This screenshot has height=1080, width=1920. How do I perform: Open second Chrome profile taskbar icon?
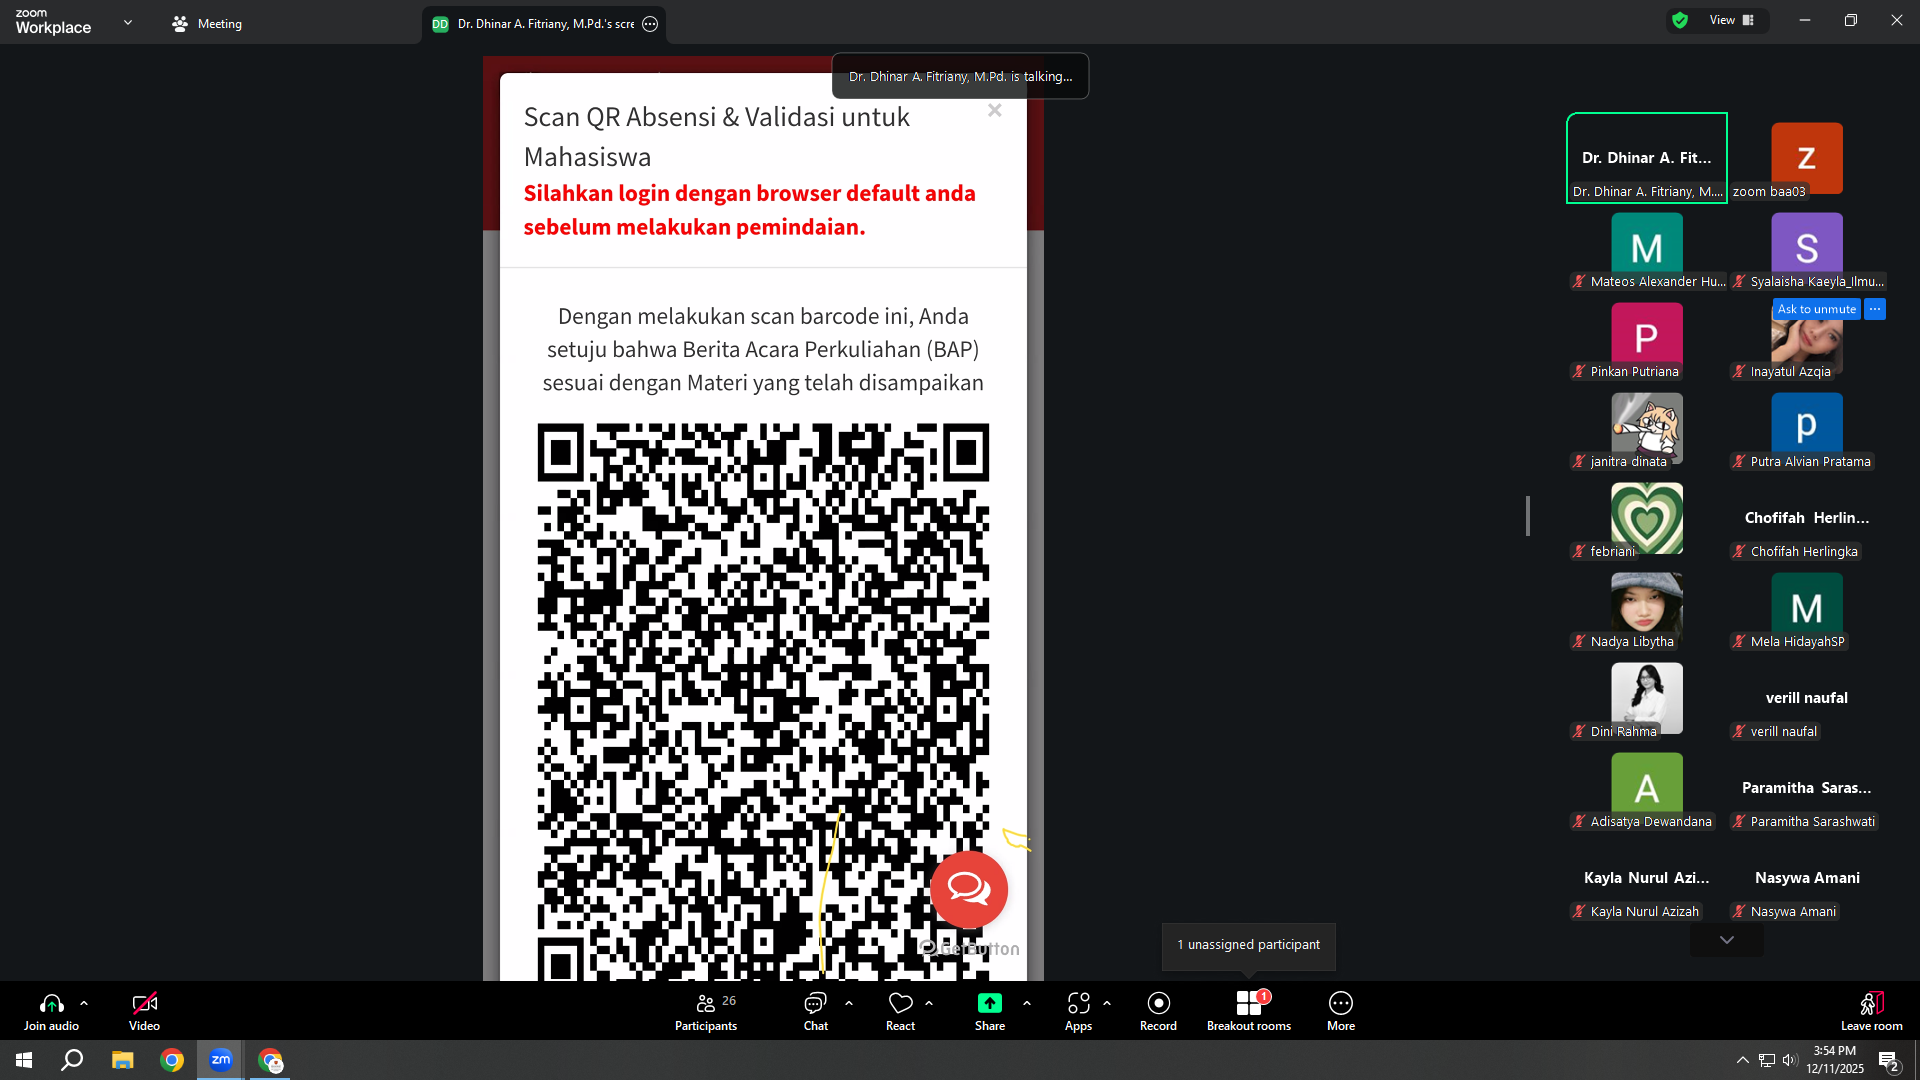coord(271,1060)
